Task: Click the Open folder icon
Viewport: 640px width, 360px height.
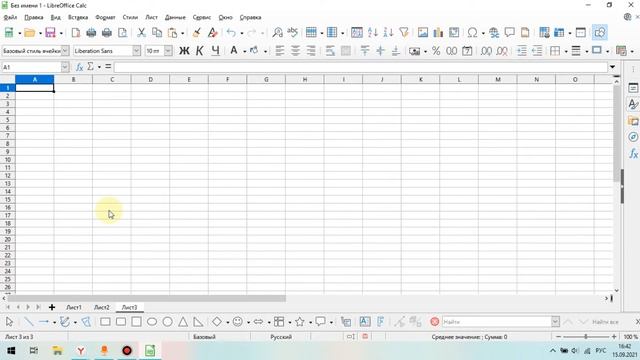Action: [30, 33]
